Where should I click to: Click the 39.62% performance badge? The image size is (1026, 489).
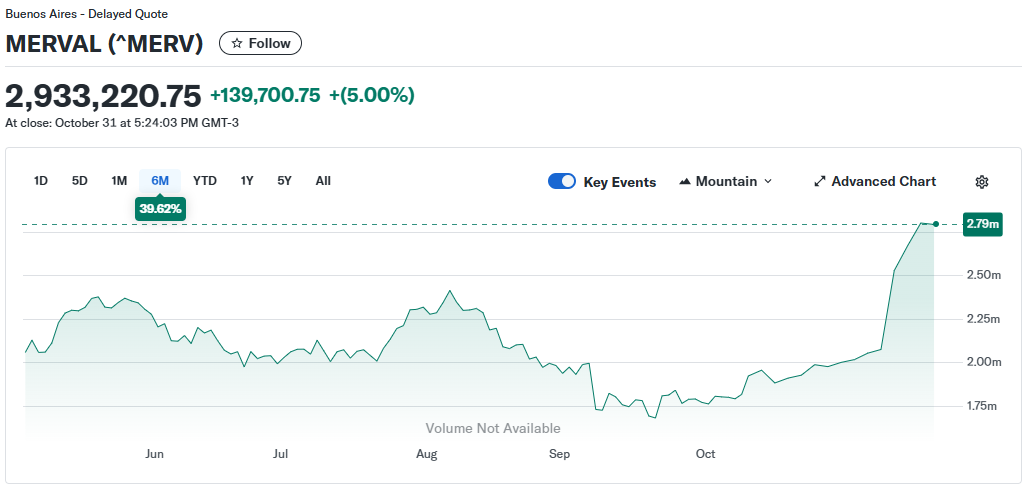(x=160, y=209)
